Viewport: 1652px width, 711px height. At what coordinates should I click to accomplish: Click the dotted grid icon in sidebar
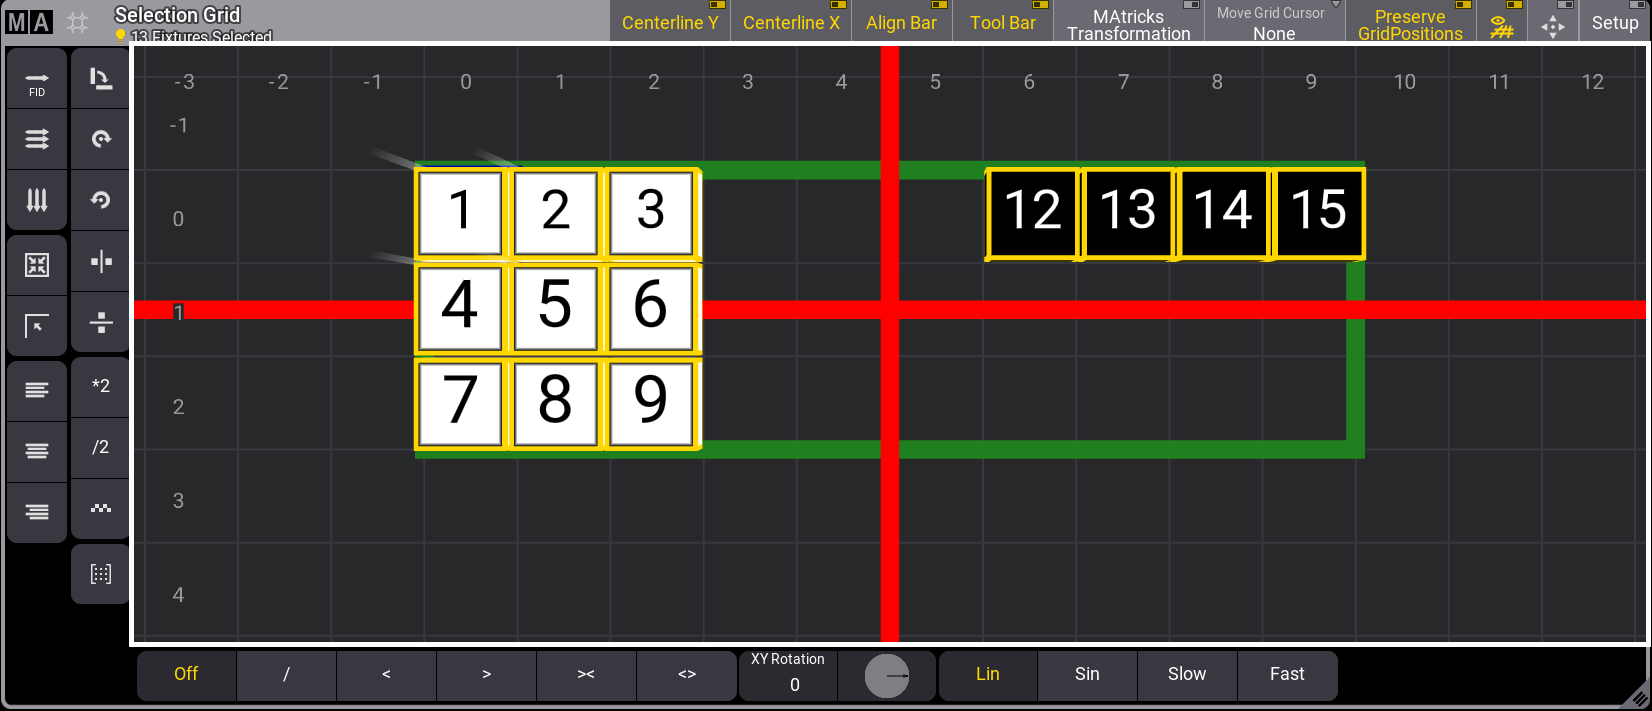pyautogui.click(x=101, y=574)
